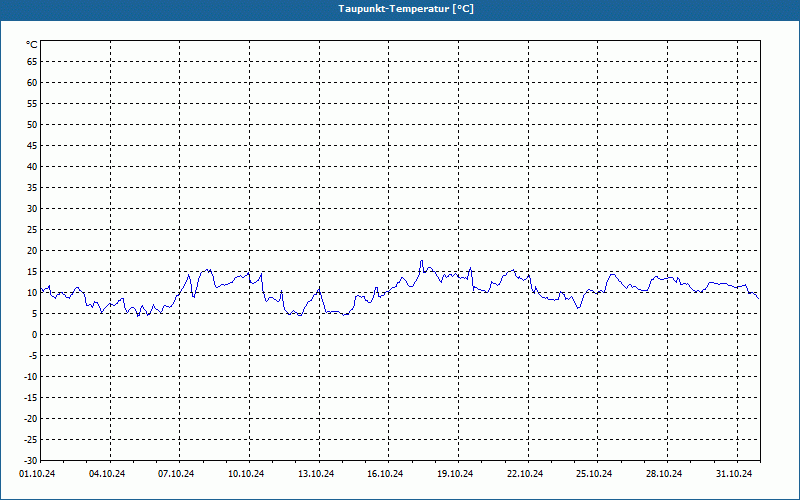
Task: Click the 60 value on the y-axis
Action: (x=32, y=83)
